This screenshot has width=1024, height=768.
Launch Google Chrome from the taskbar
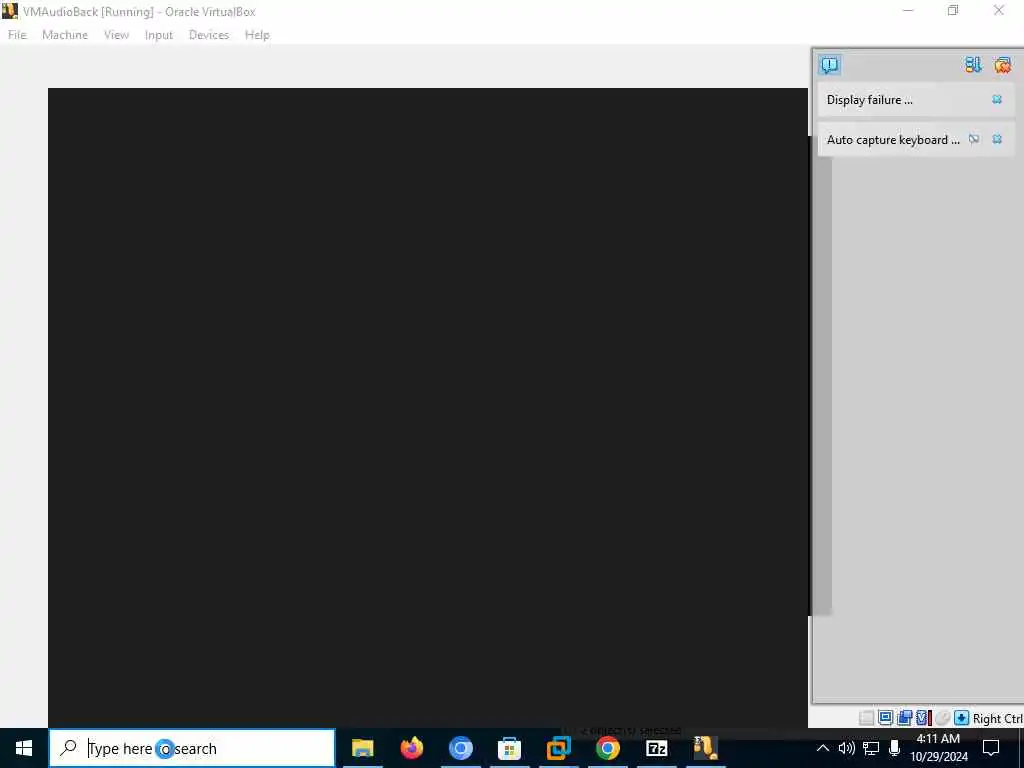click(x=607, y=748)
